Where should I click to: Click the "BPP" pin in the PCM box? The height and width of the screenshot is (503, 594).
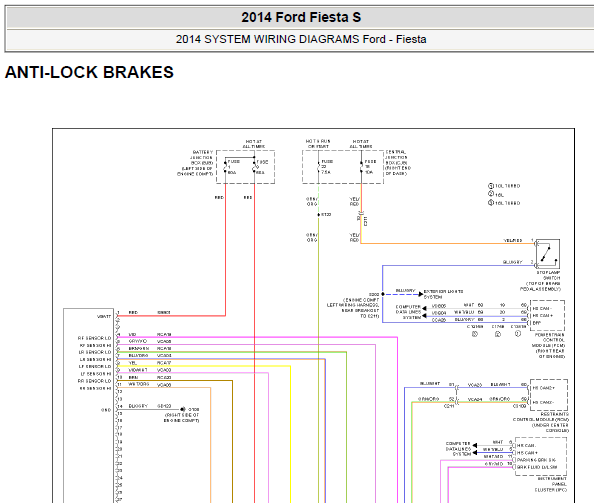point(537,323)
